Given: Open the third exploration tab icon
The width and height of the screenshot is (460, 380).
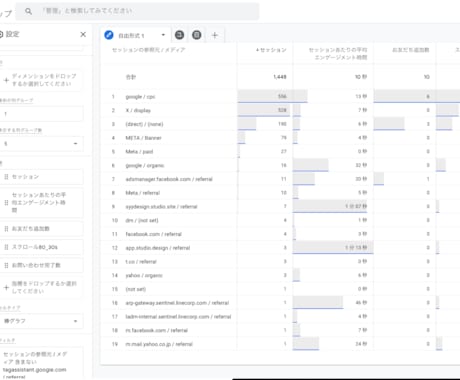Looking at the screenshot, I should [x=197, y=35].
